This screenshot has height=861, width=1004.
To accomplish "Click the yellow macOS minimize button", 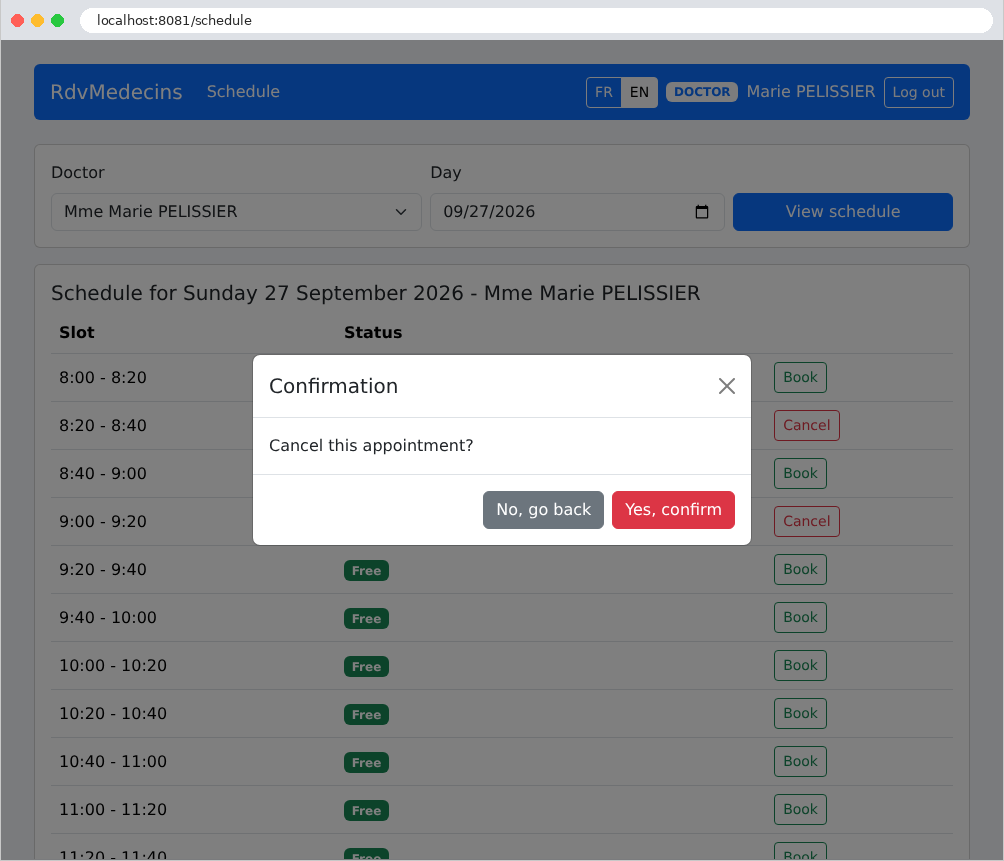I will [38, 20].
